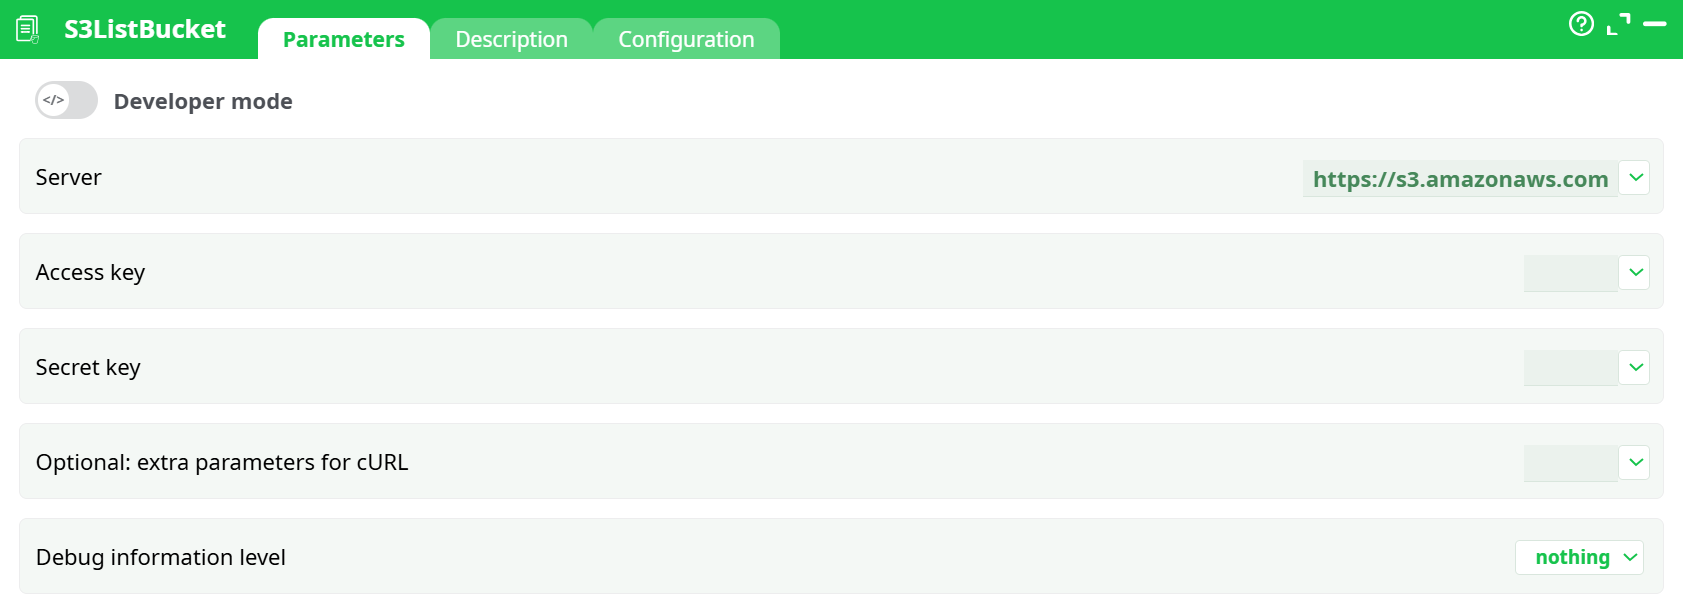Expand the Server dropdown arrow

pyautogui.click(x=1635, y=177)
